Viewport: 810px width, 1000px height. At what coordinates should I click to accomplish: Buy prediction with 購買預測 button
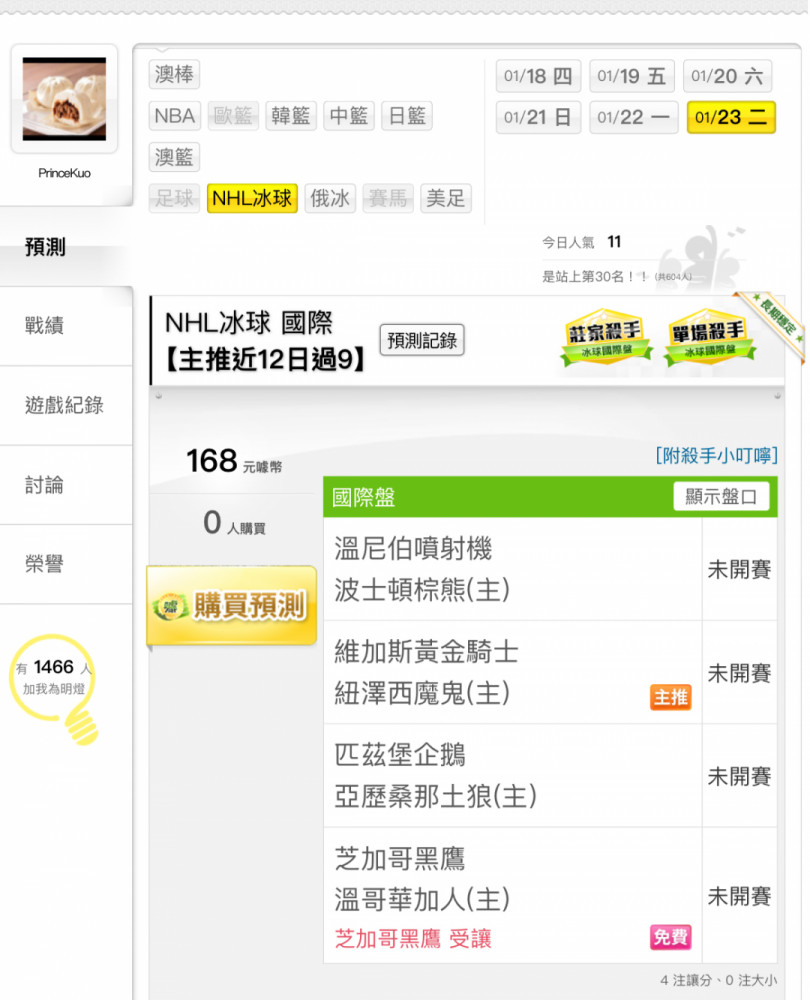click(232, 606)
